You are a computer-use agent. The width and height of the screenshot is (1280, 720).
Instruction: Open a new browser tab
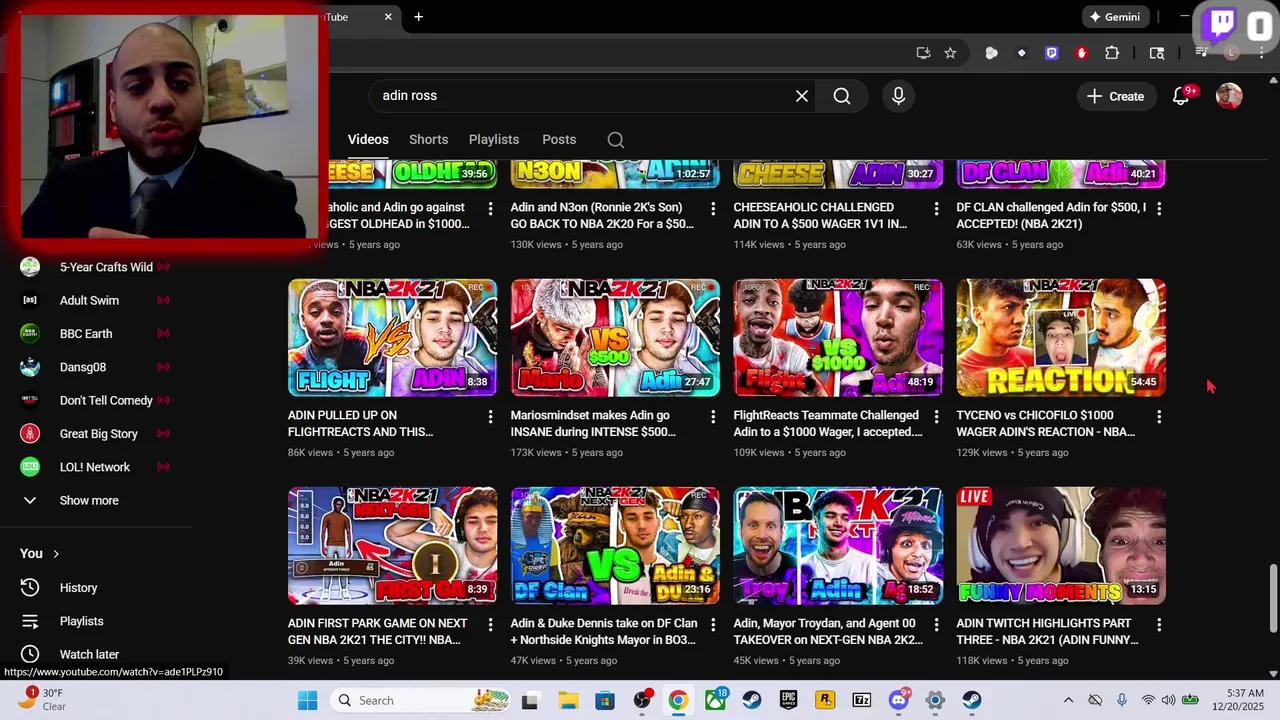418,17
